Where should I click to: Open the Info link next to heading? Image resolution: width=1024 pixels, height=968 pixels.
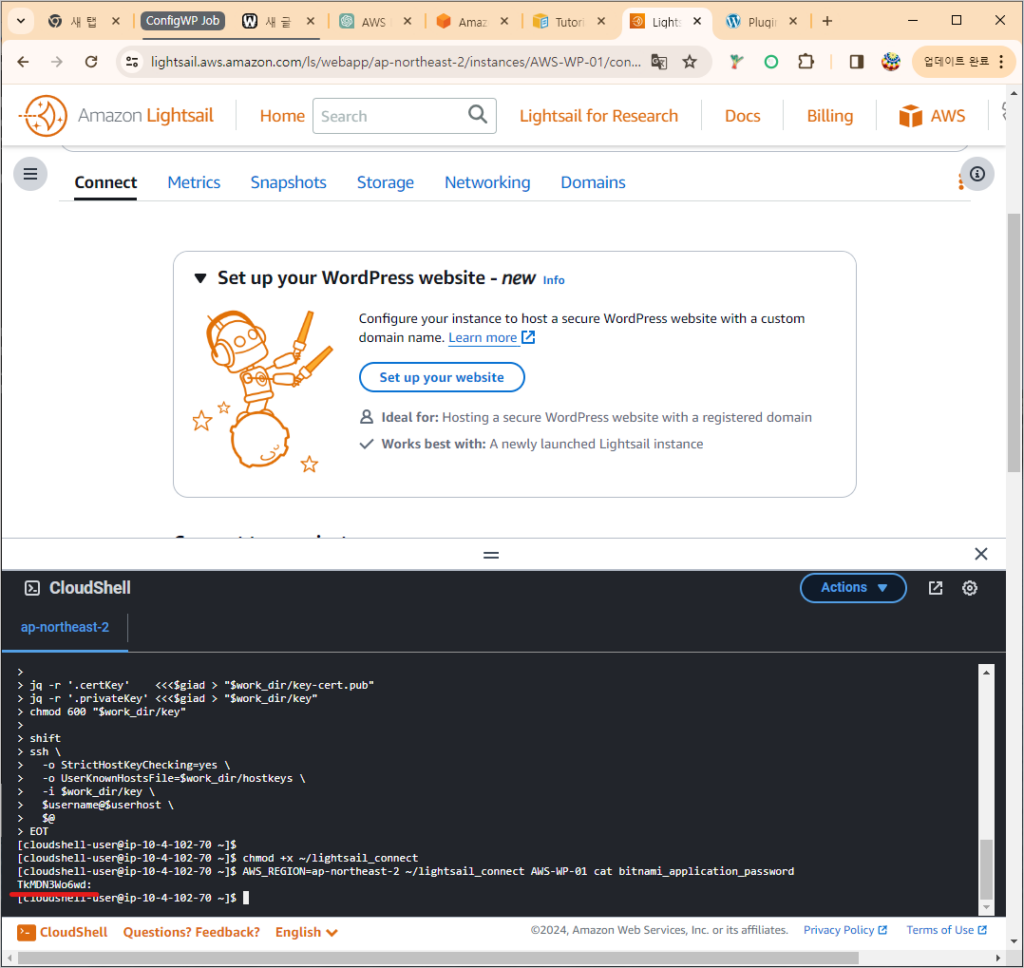pos(554,280)
